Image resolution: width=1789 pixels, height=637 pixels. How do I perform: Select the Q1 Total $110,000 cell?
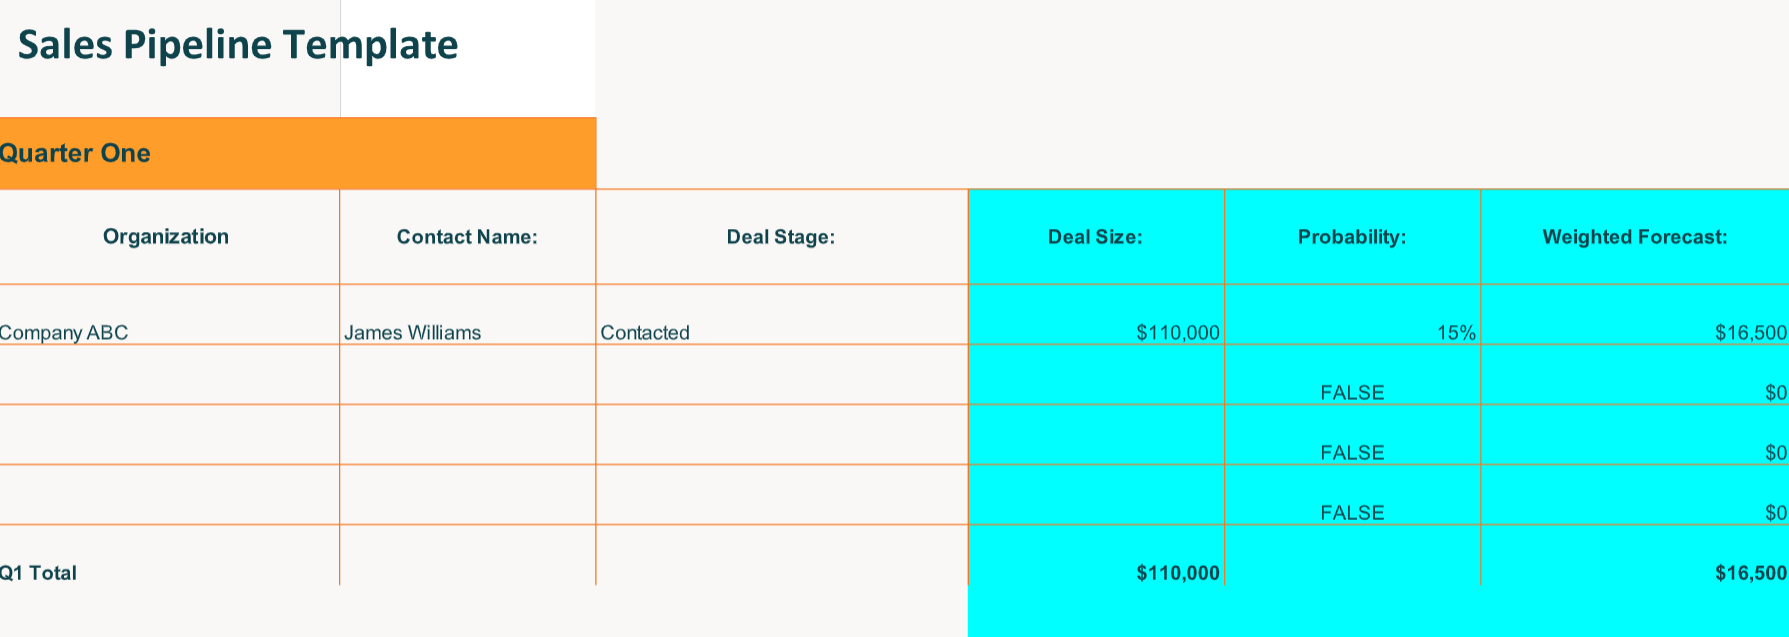(1096, 555)
